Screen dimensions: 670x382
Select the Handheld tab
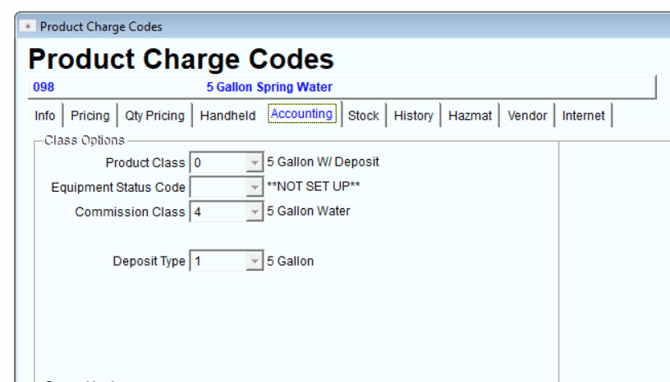(x=228, y=115)
